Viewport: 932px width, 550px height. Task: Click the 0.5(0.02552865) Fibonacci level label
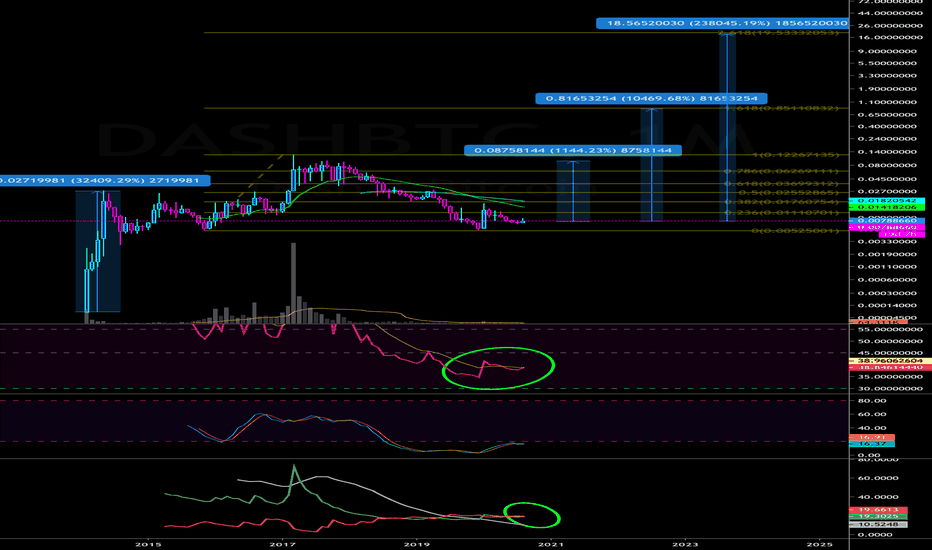pos(789,193)
